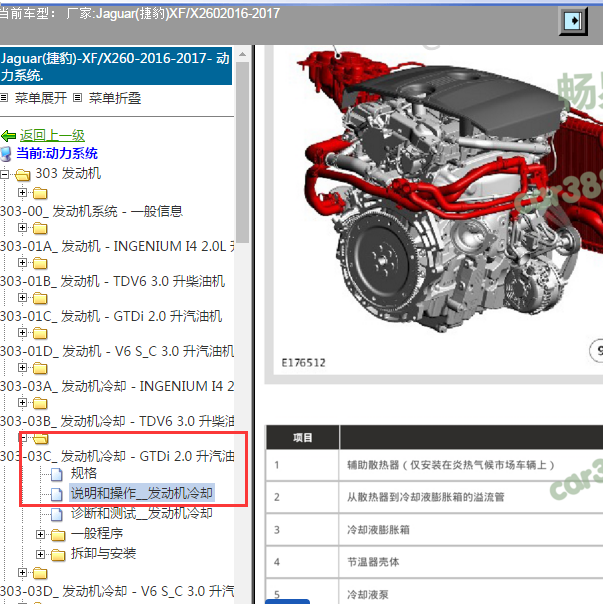The width and height of the screenshot is (603, 604).
Task: Click folder icon above 303-03D_ 发动机冷却
Action: tap(40, 574)
